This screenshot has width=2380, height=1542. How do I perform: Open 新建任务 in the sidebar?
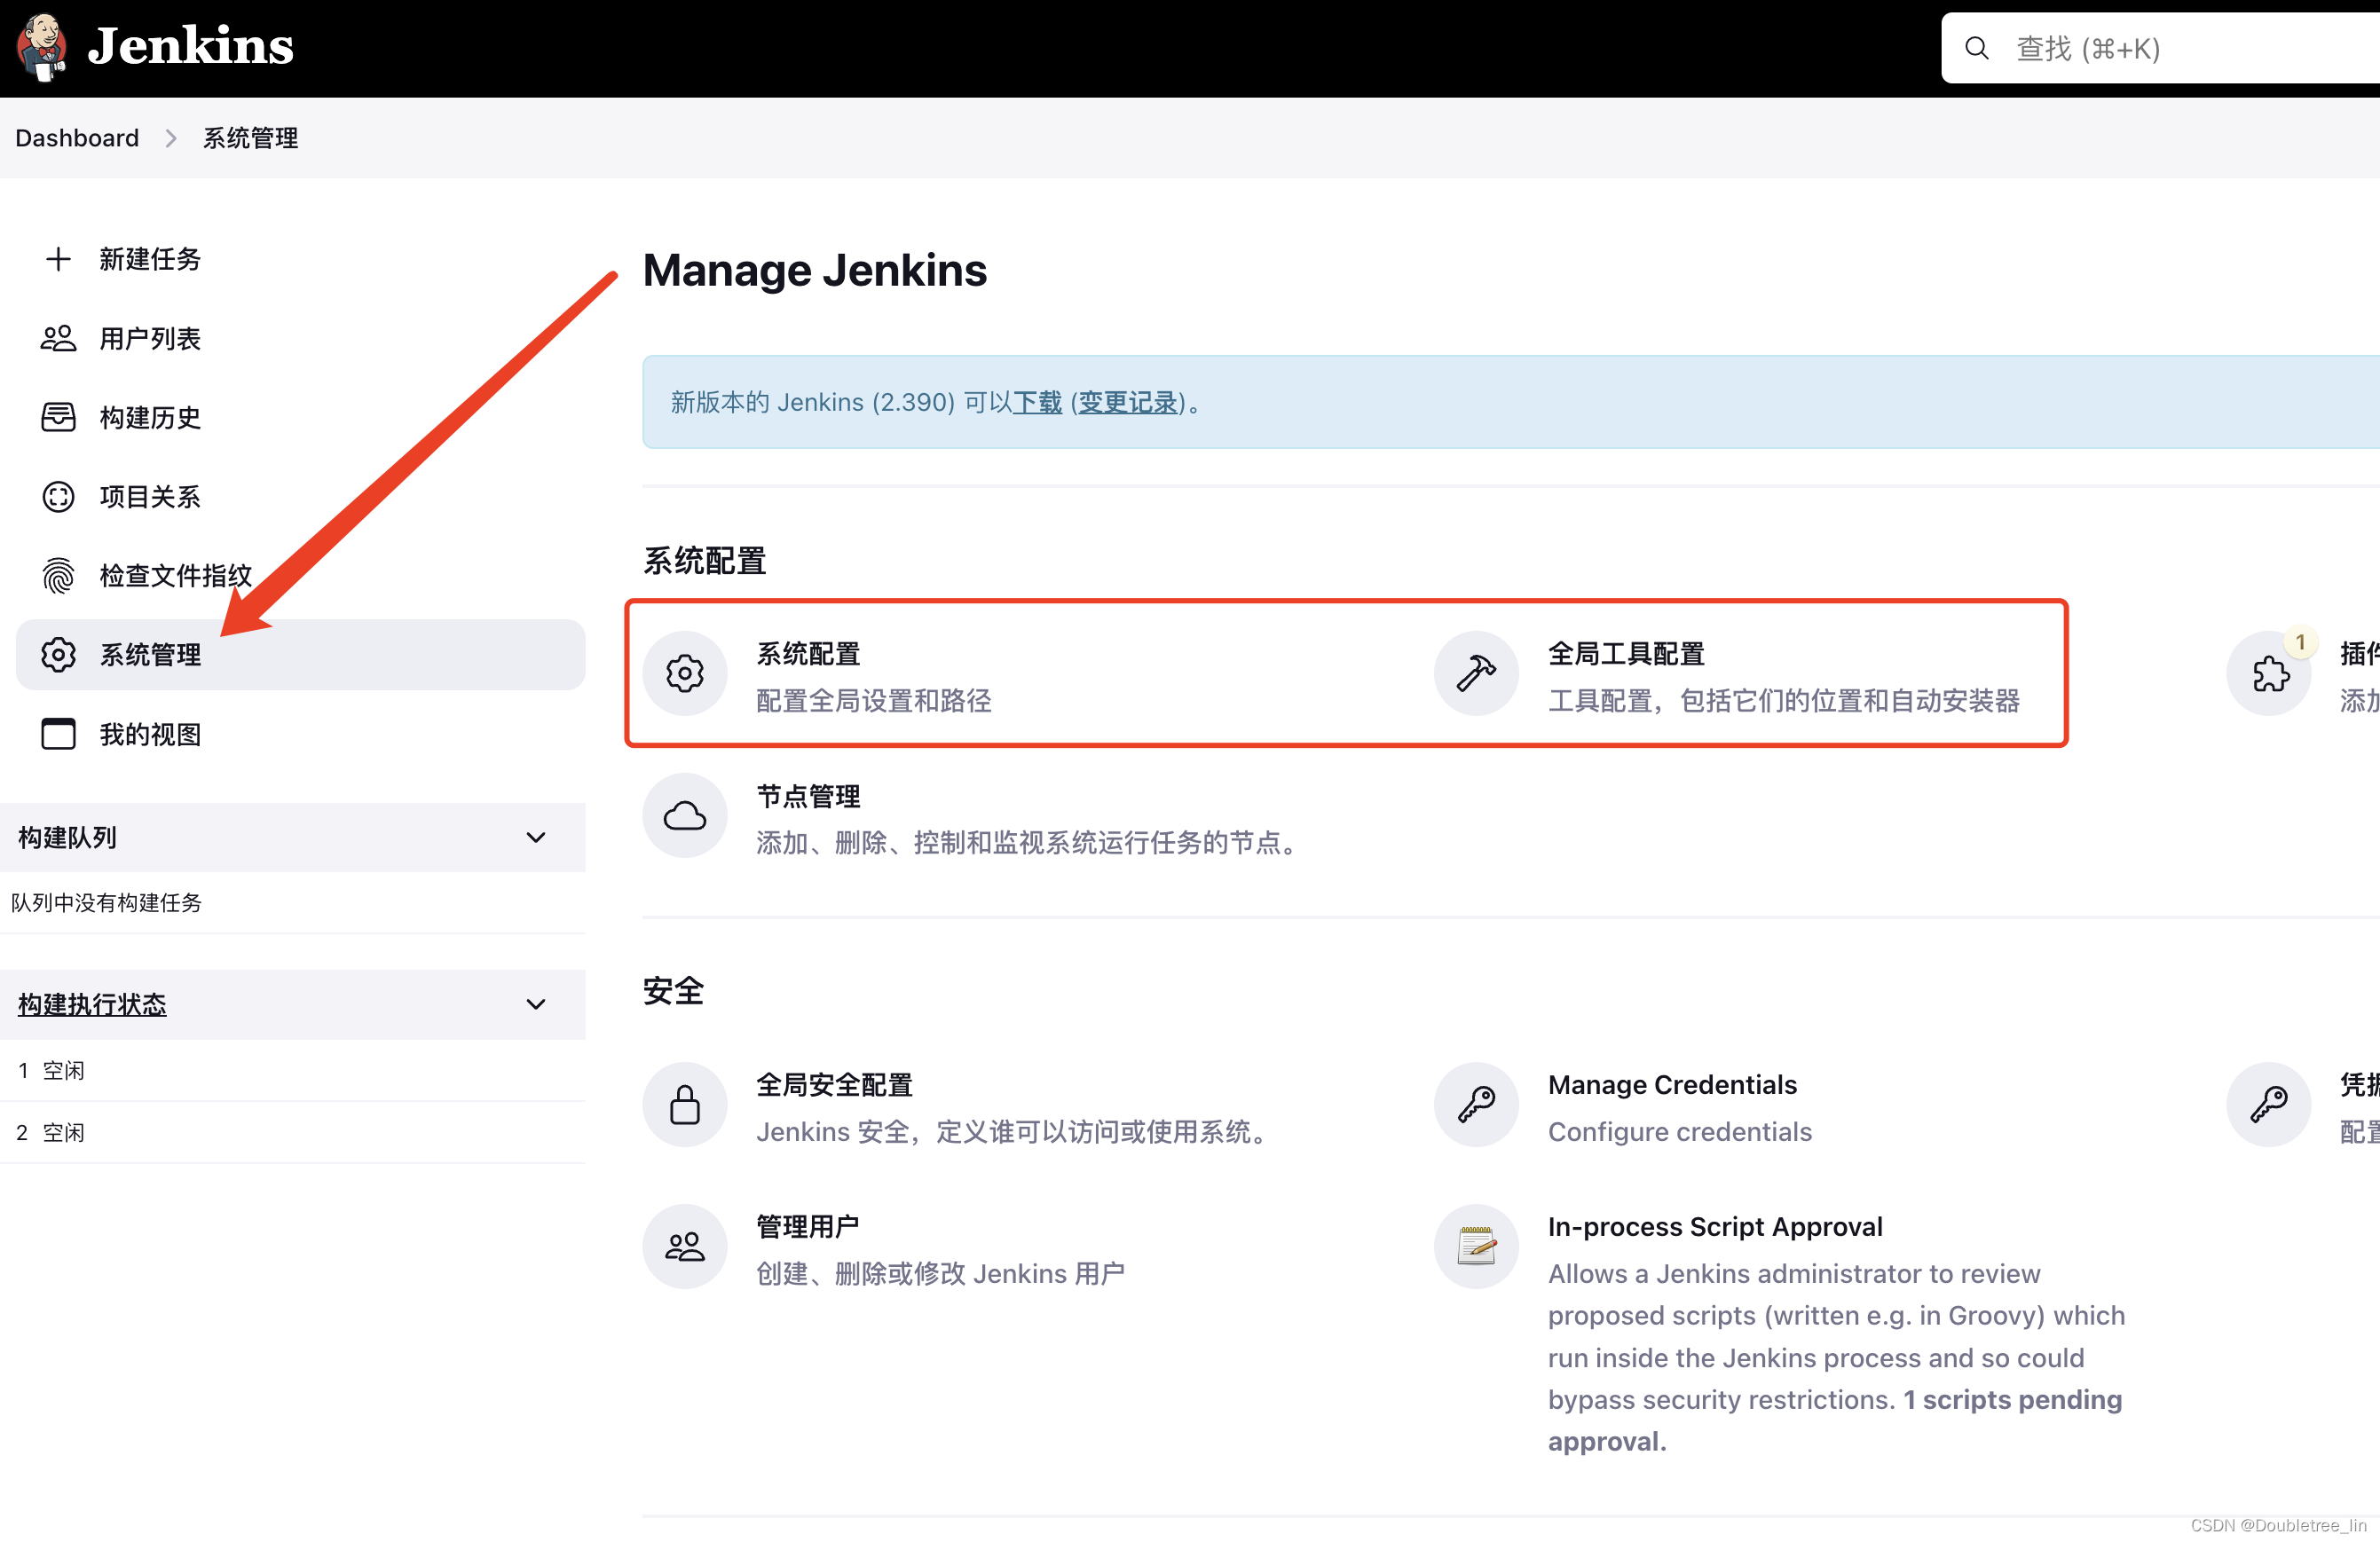150,260
